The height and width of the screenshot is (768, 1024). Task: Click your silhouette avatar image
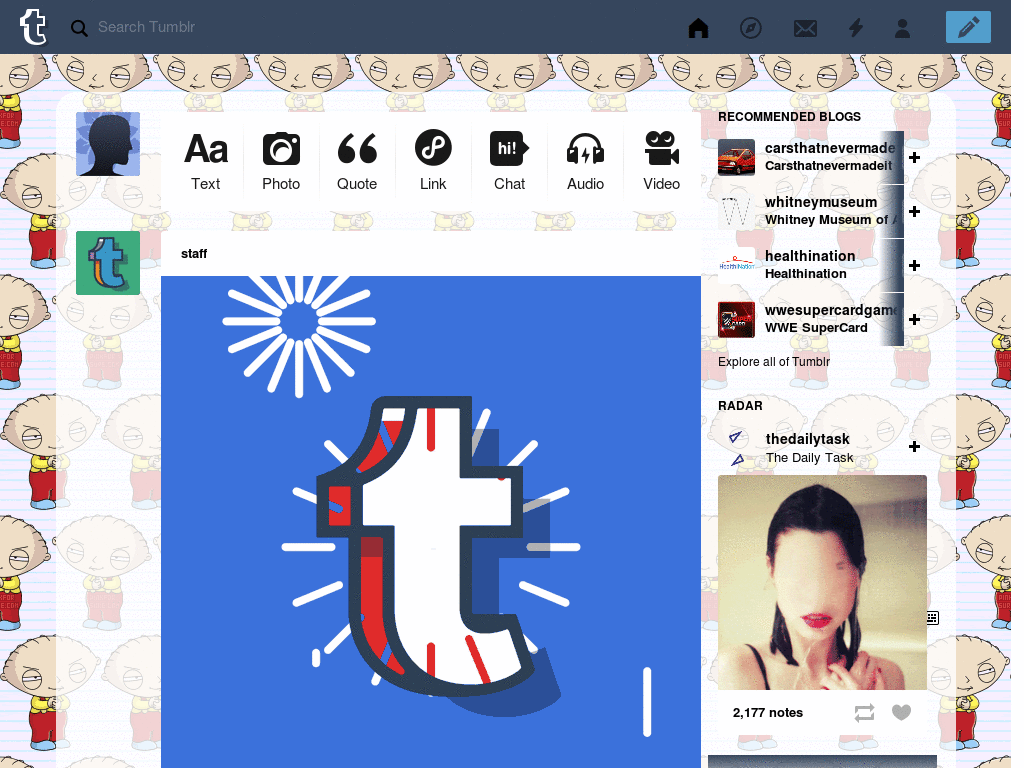(108, 144)
